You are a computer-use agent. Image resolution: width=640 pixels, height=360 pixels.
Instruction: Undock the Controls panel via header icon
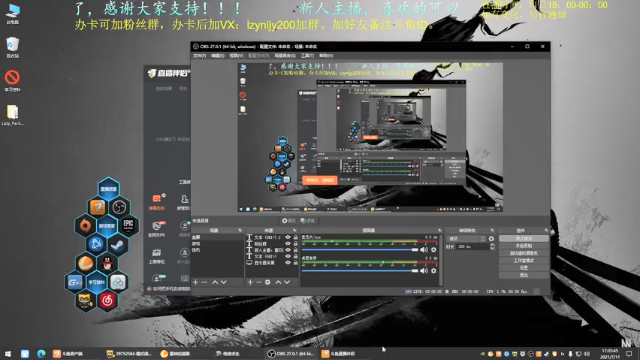(546, 231)
